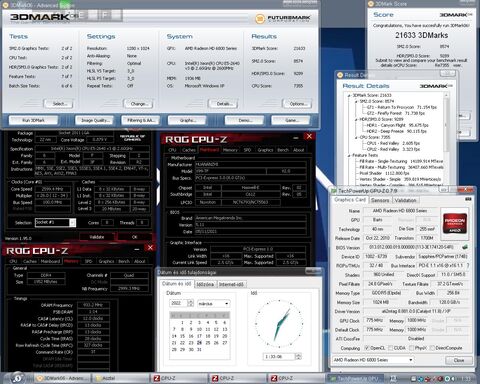Switch to the Validation tab in GPU-Z
Image resolution: width=480 pixels, height=384 pixels.
[405, 200]
